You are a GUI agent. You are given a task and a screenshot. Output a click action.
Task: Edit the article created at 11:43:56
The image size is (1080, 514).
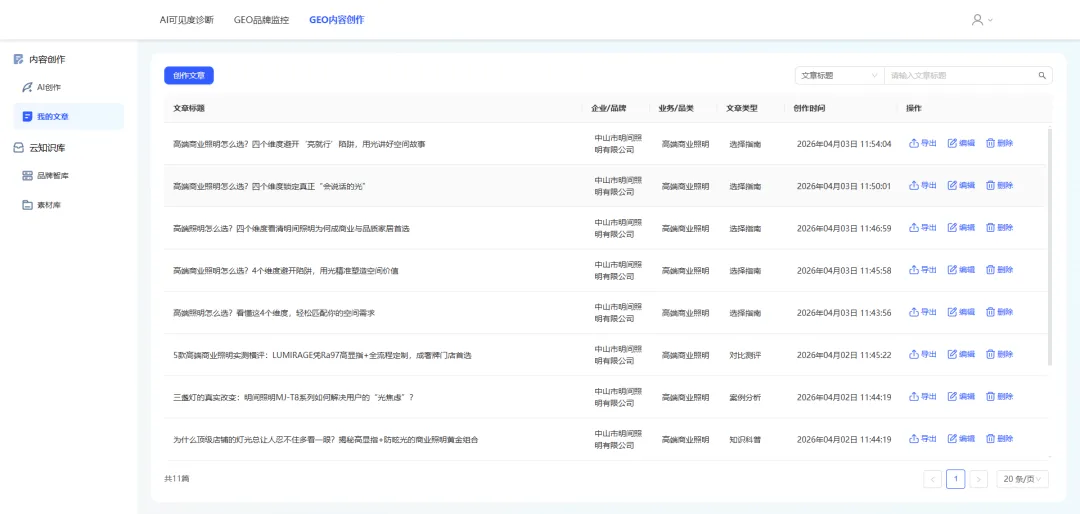click(x=962, y=312)
